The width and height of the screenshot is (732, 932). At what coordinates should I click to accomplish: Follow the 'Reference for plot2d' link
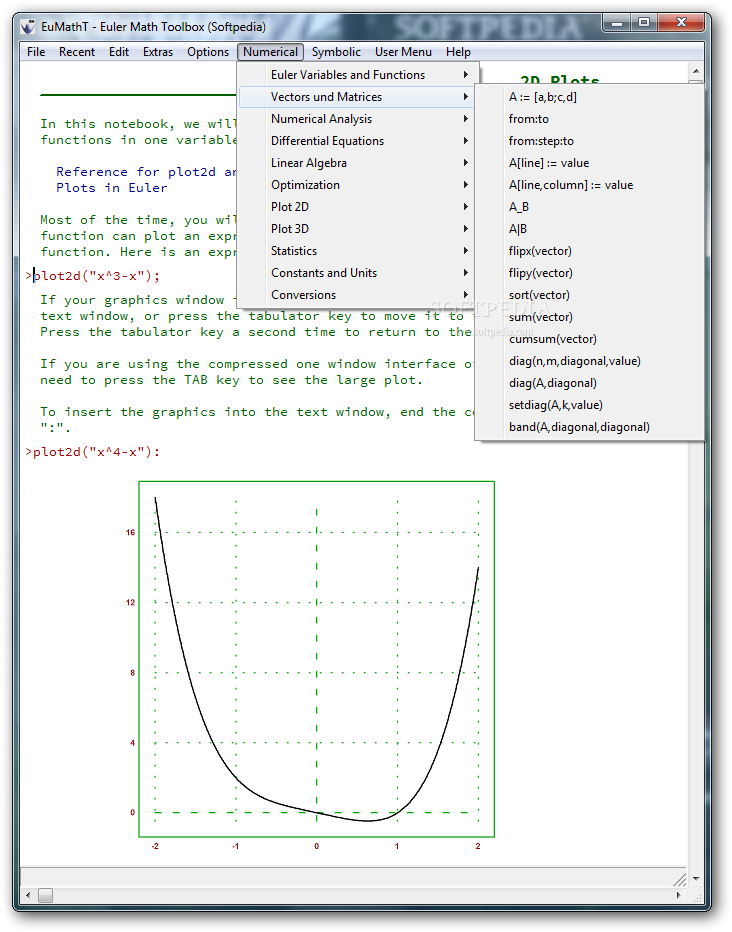point(146,172)
